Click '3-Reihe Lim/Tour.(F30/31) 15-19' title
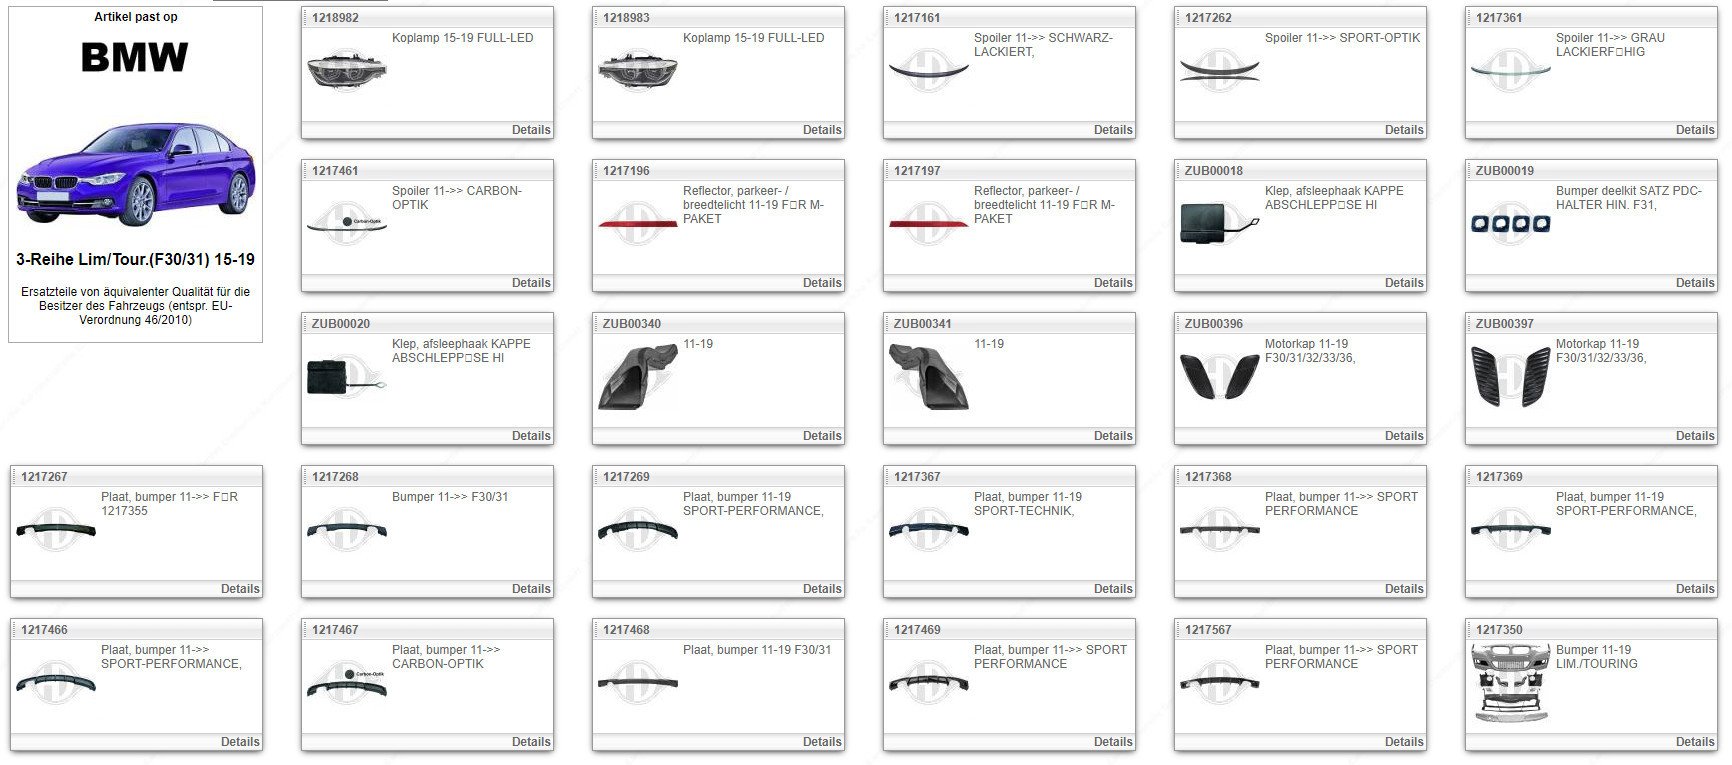This screenshot has width=1732, height=765. 135,260
